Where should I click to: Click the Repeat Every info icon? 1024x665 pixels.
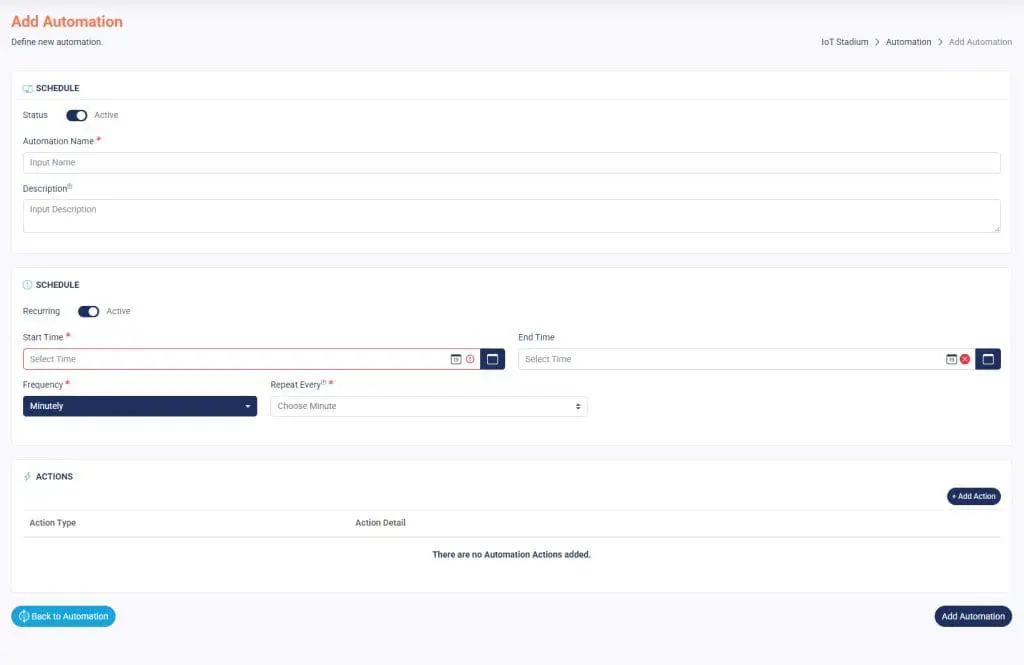[324, 382]
